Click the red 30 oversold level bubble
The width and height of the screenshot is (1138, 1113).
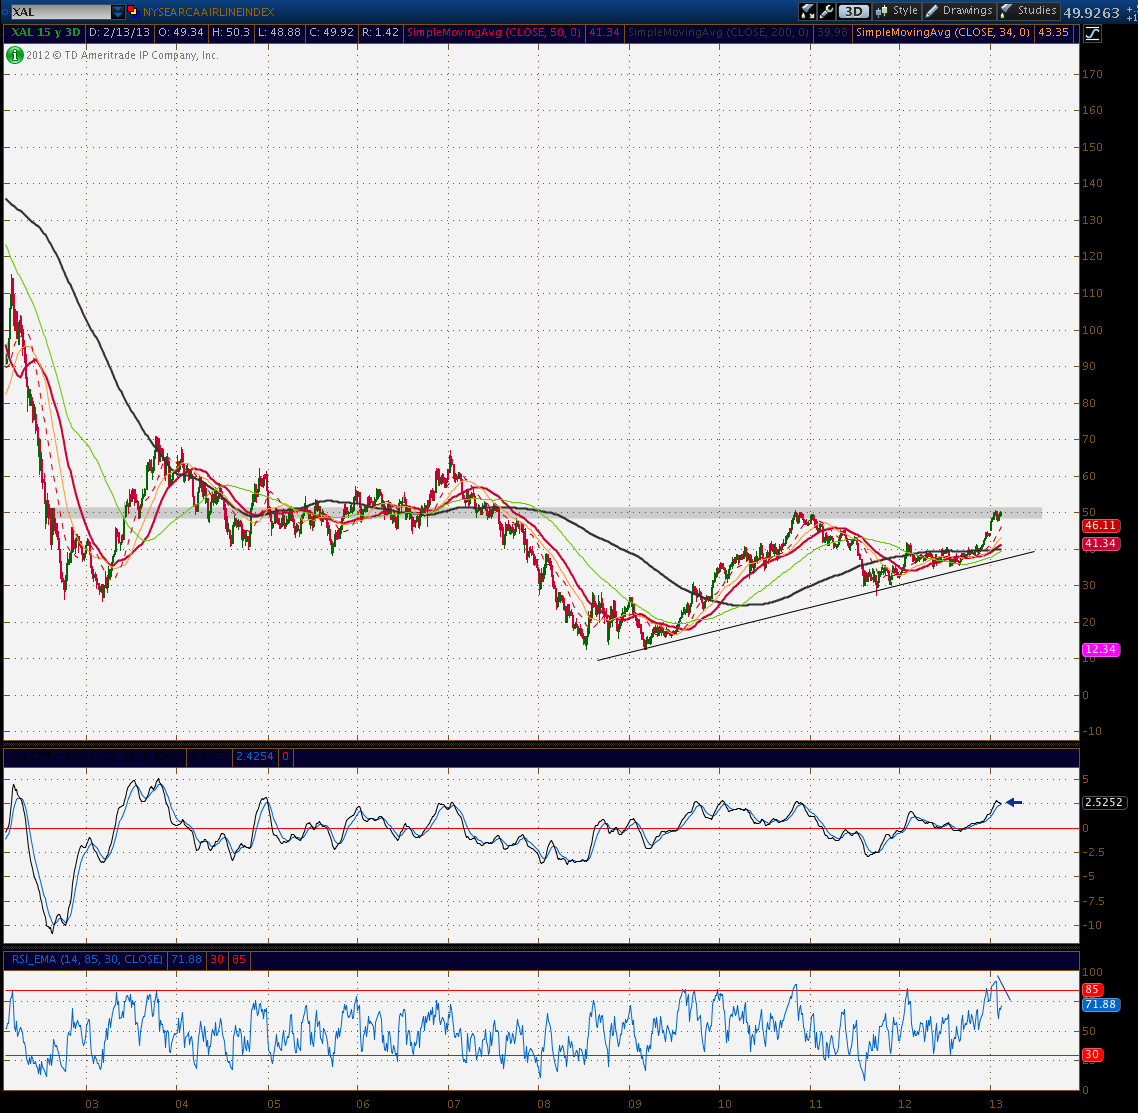1092,1054
